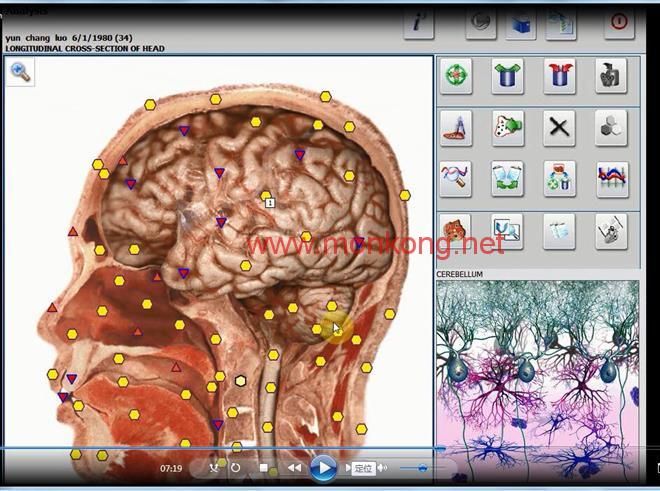
Task: Click the document with arrow icon in top toolbar
Action: (561, 23)
